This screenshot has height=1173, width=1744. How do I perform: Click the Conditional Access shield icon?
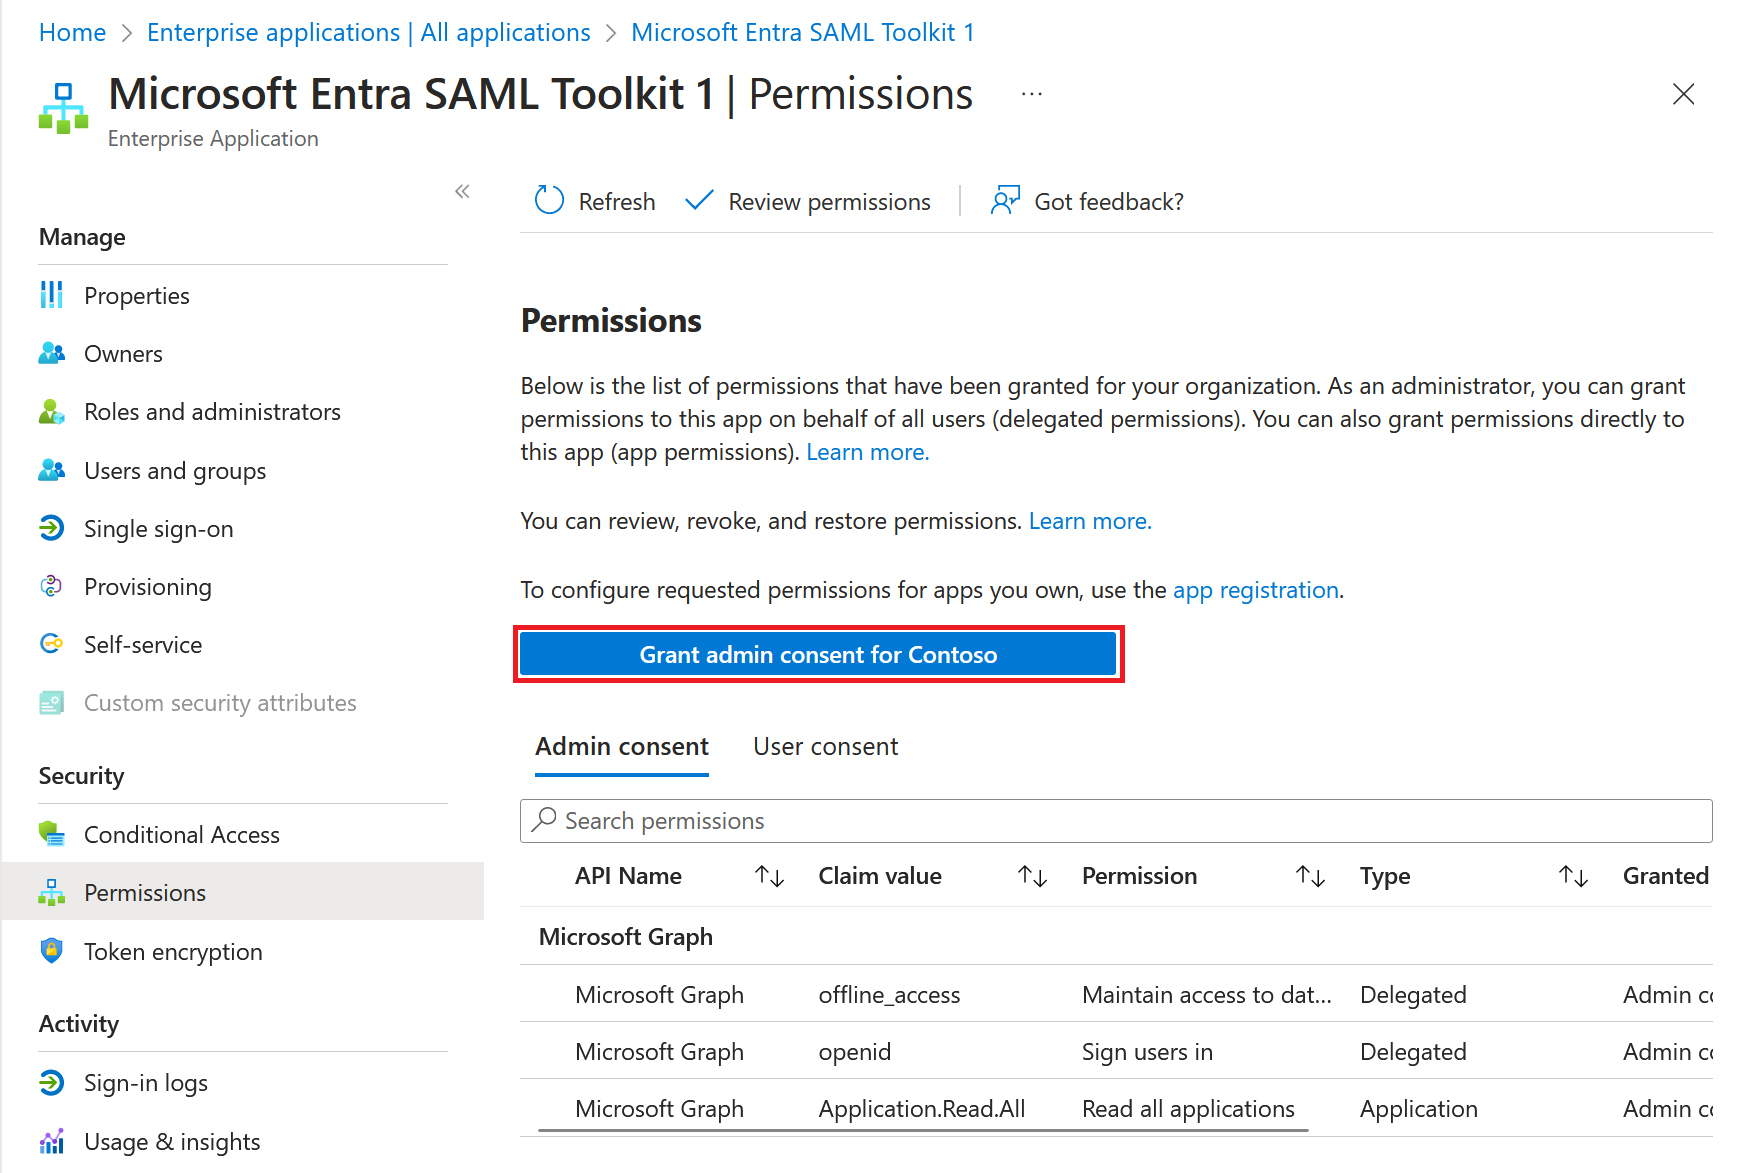pos(52,834)
